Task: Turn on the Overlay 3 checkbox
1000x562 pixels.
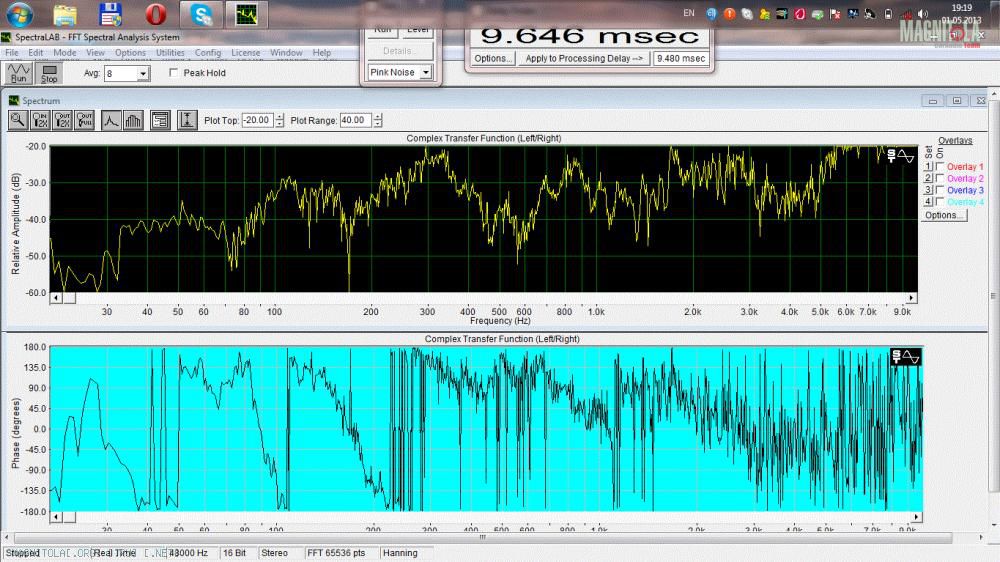Action: click(x=940, y=190)
